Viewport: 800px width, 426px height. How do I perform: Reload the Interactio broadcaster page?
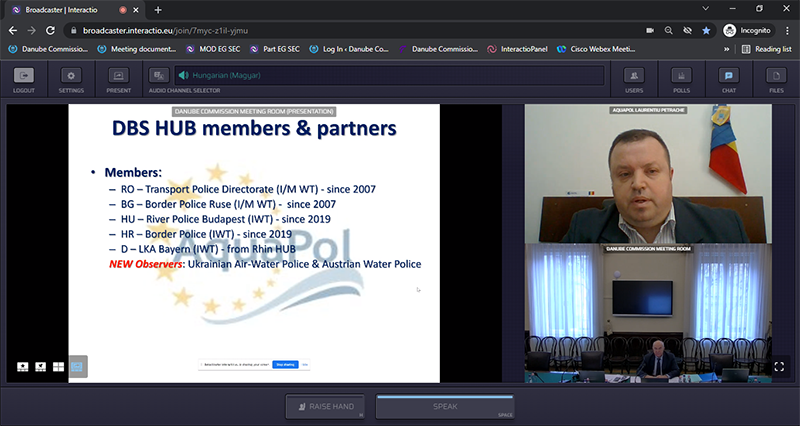pyautogui.click(x=50, y=31)
